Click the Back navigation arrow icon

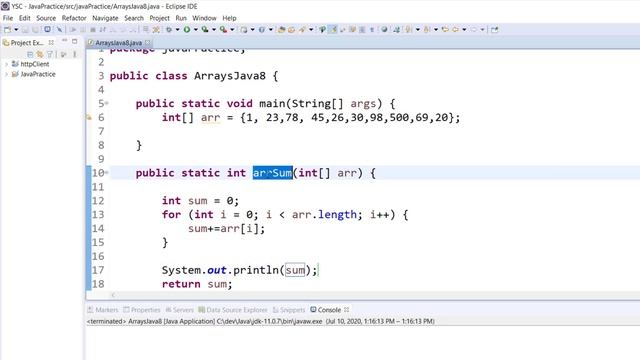(455, 29)
